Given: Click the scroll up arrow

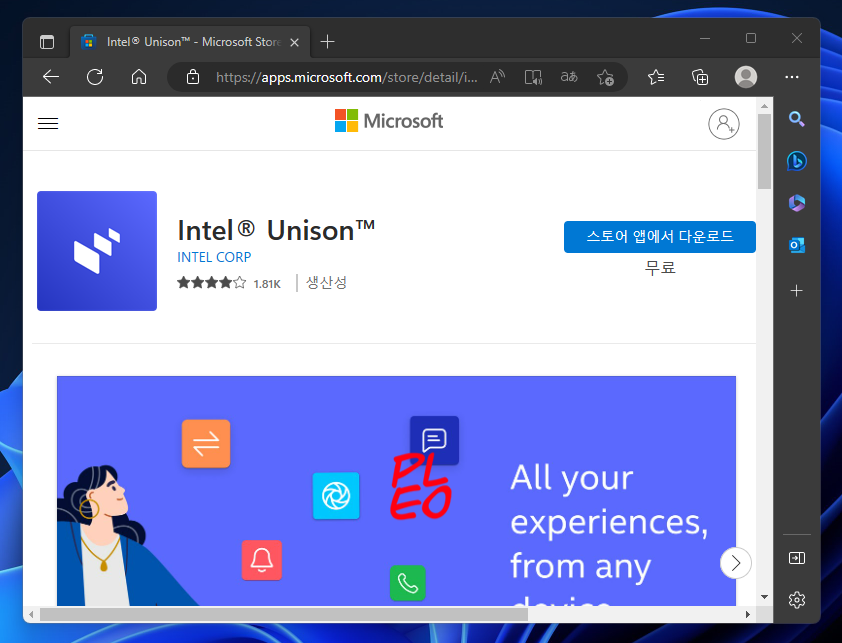Looking at the screenshot, I should (764, 106).
